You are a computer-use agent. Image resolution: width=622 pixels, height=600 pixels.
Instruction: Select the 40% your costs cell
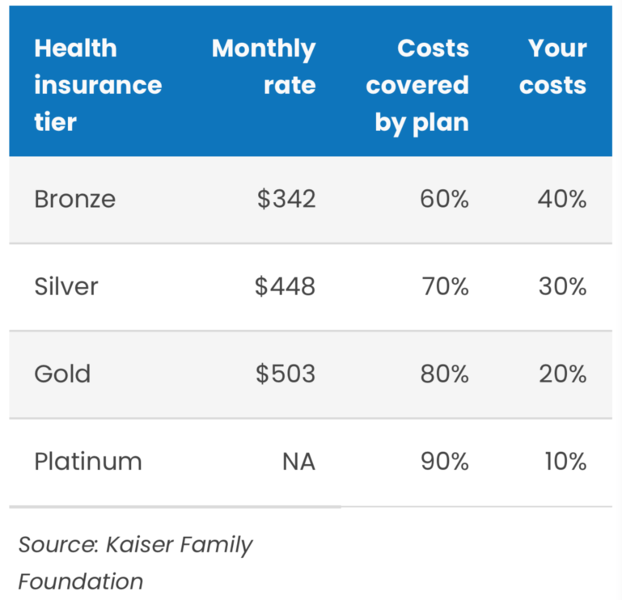[561, 199]
